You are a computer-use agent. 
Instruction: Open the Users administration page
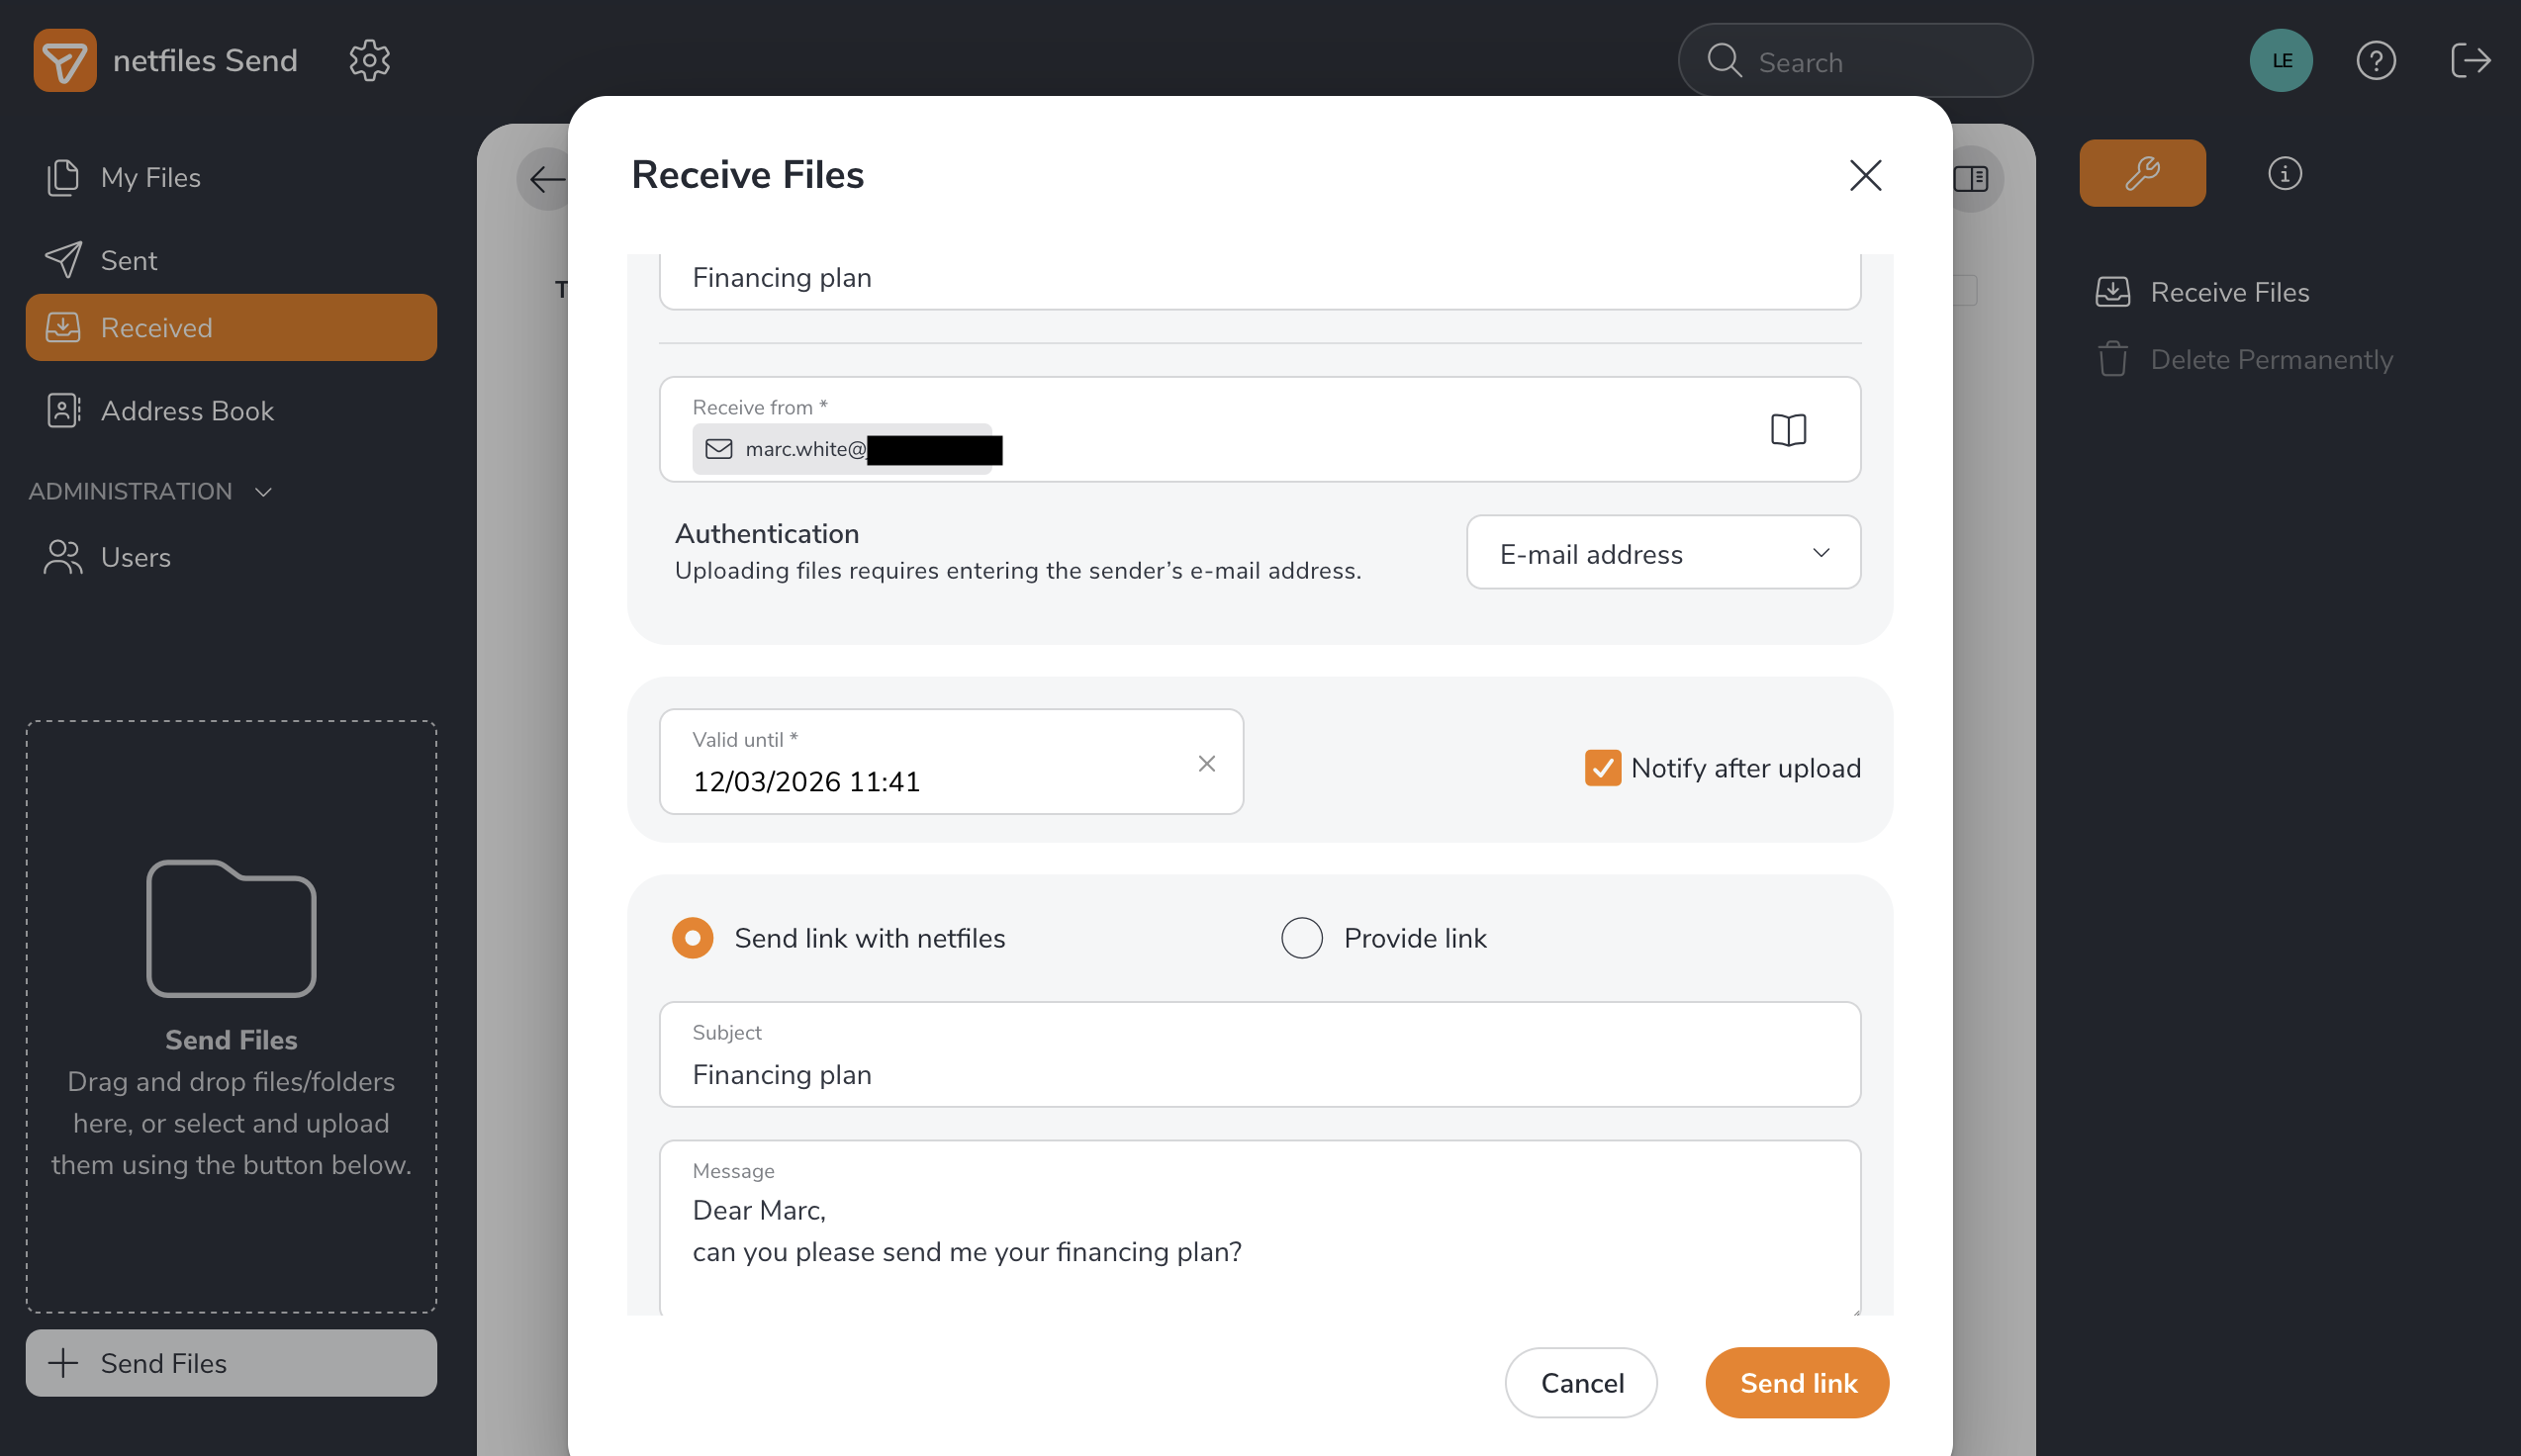135,557
